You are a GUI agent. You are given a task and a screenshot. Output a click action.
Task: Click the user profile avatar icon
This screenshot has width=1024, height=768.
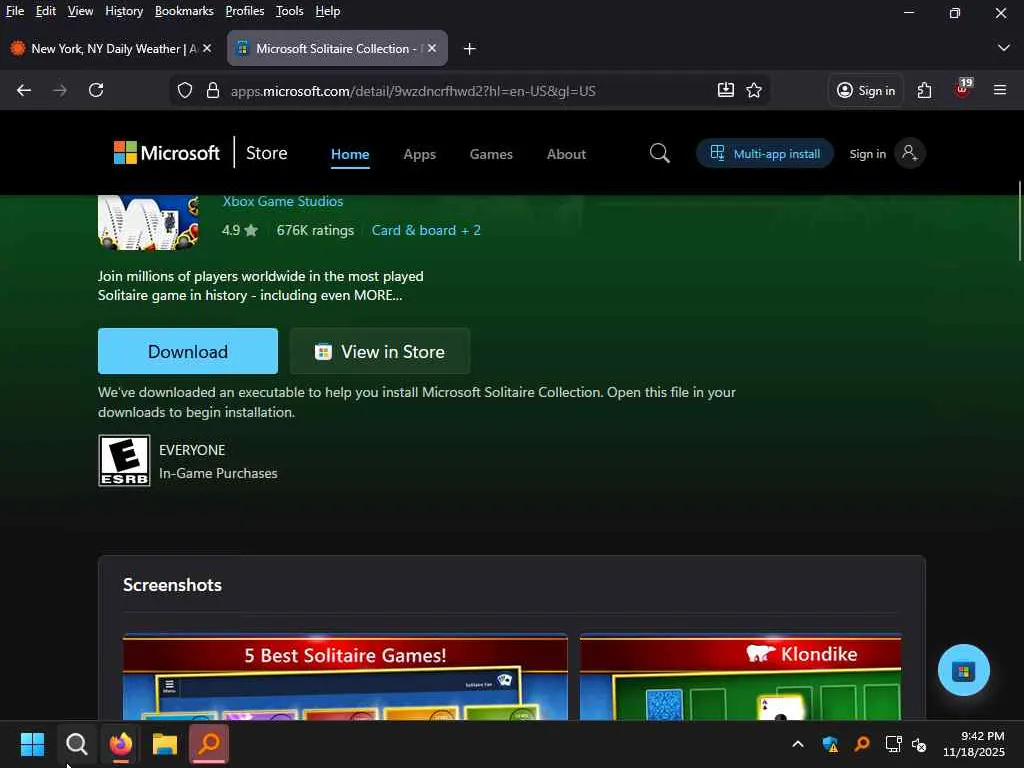click(910, 153)
